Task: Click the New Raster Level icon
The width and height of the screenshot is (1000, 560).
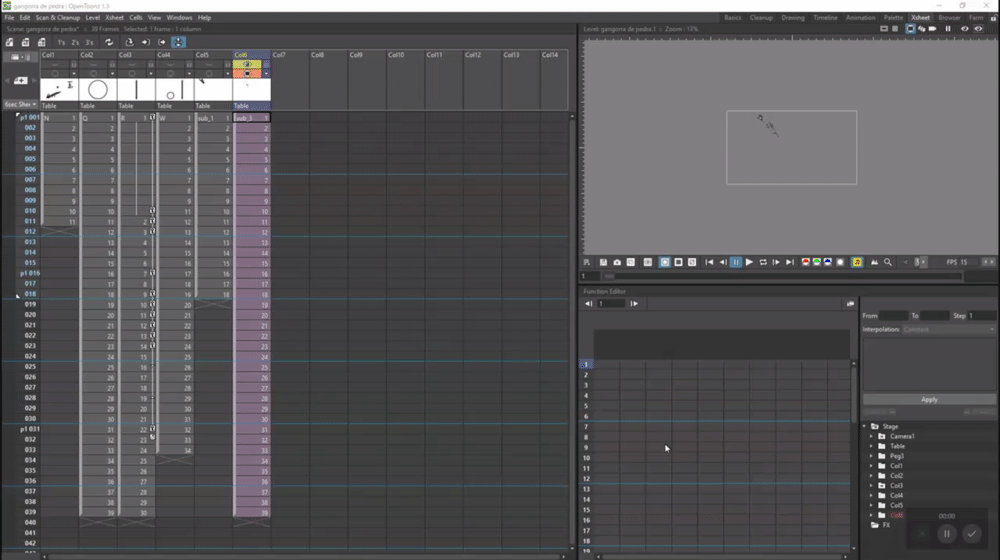Action: 41,42
